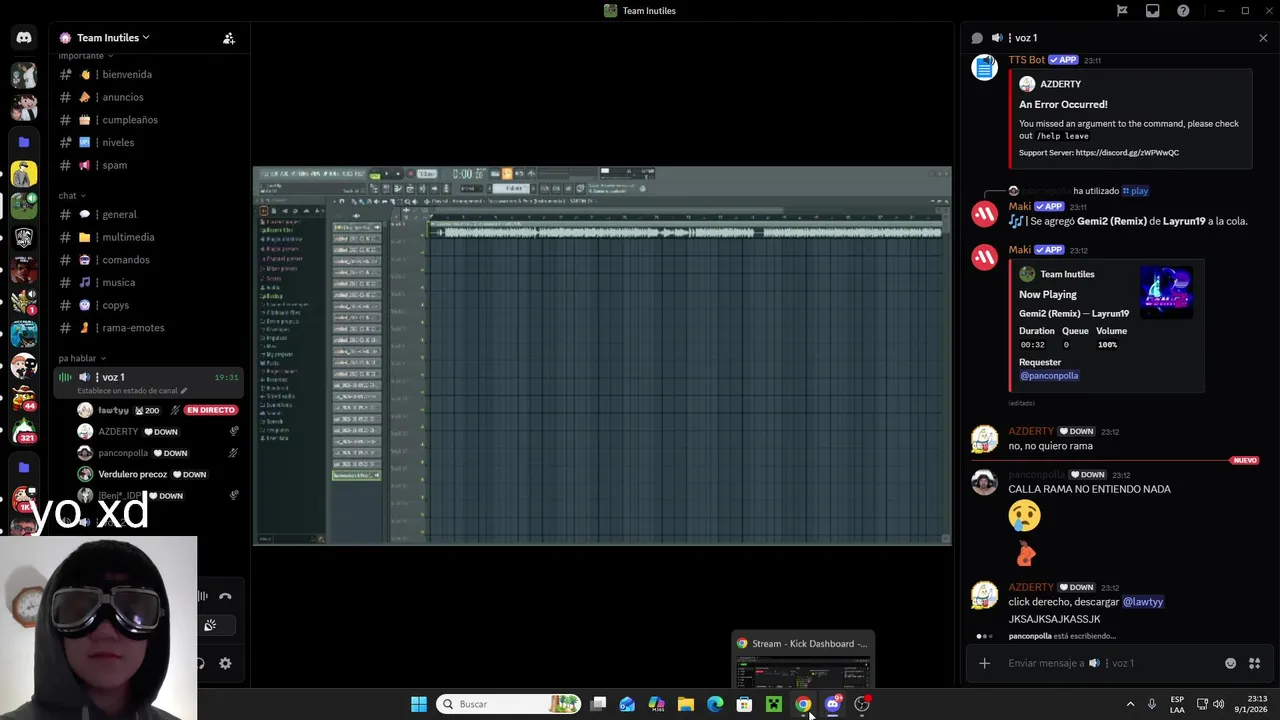
Task: Open Windows Start menu
Action: coord(419,704)
